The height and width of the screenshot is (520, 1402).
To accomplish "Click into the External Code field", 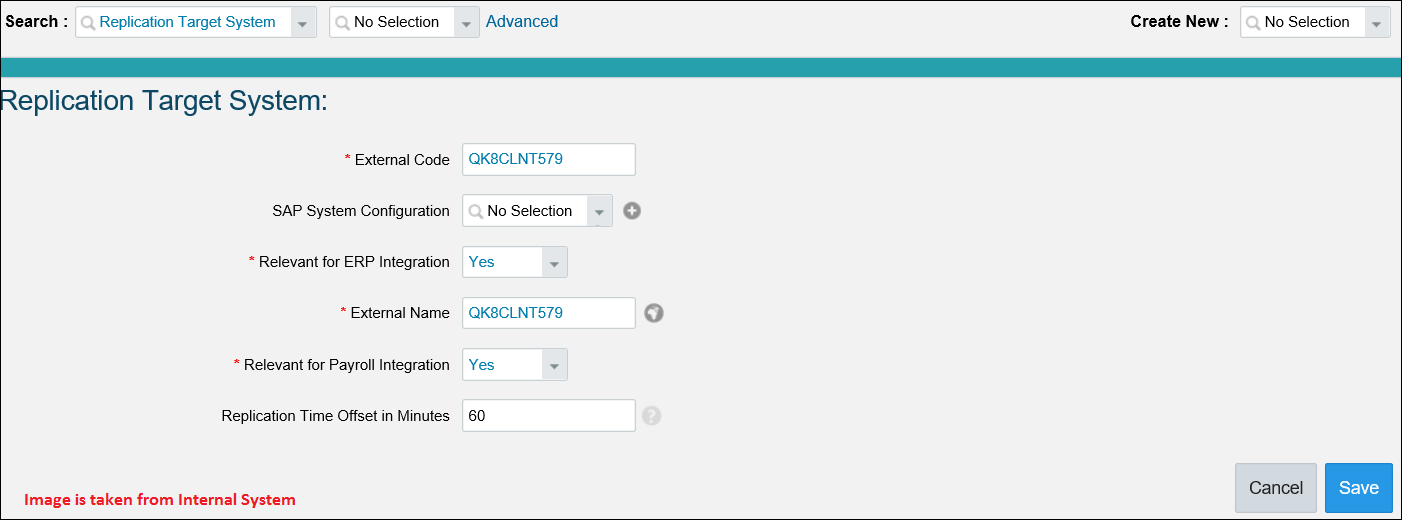I will click(x=549, y=159).
